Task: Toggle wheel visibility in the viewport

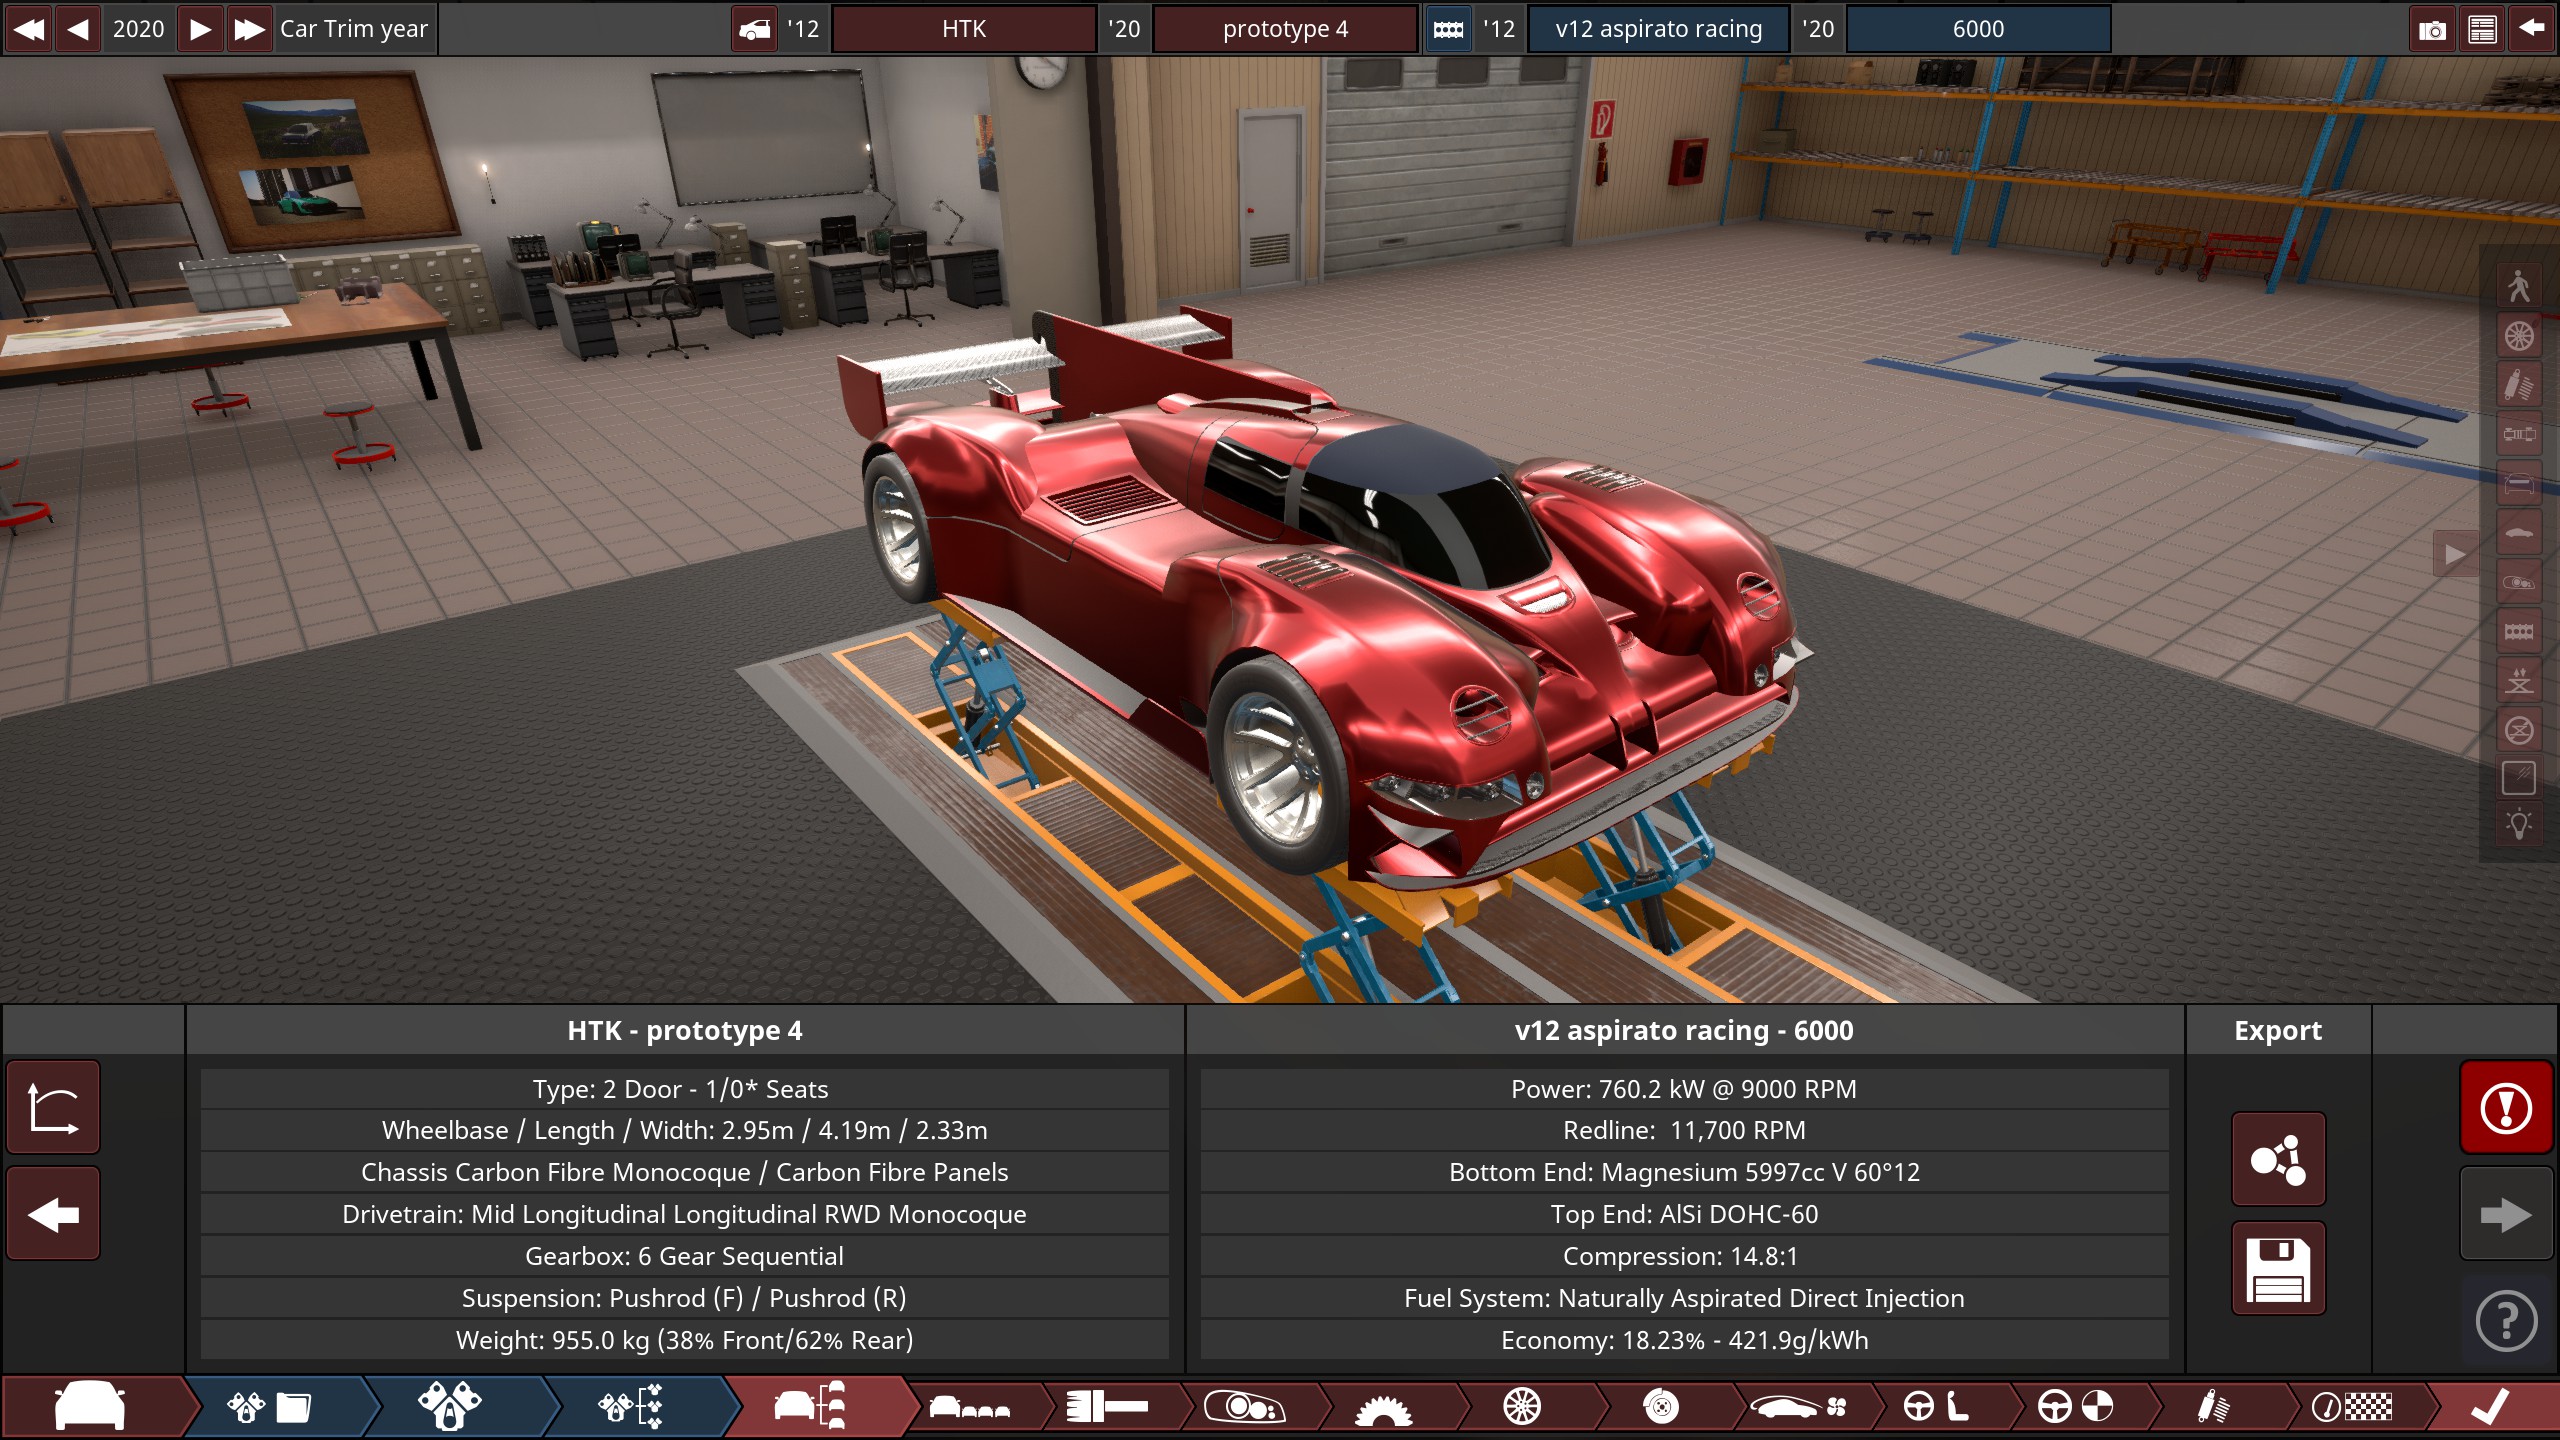Action: pos(2519,336)
